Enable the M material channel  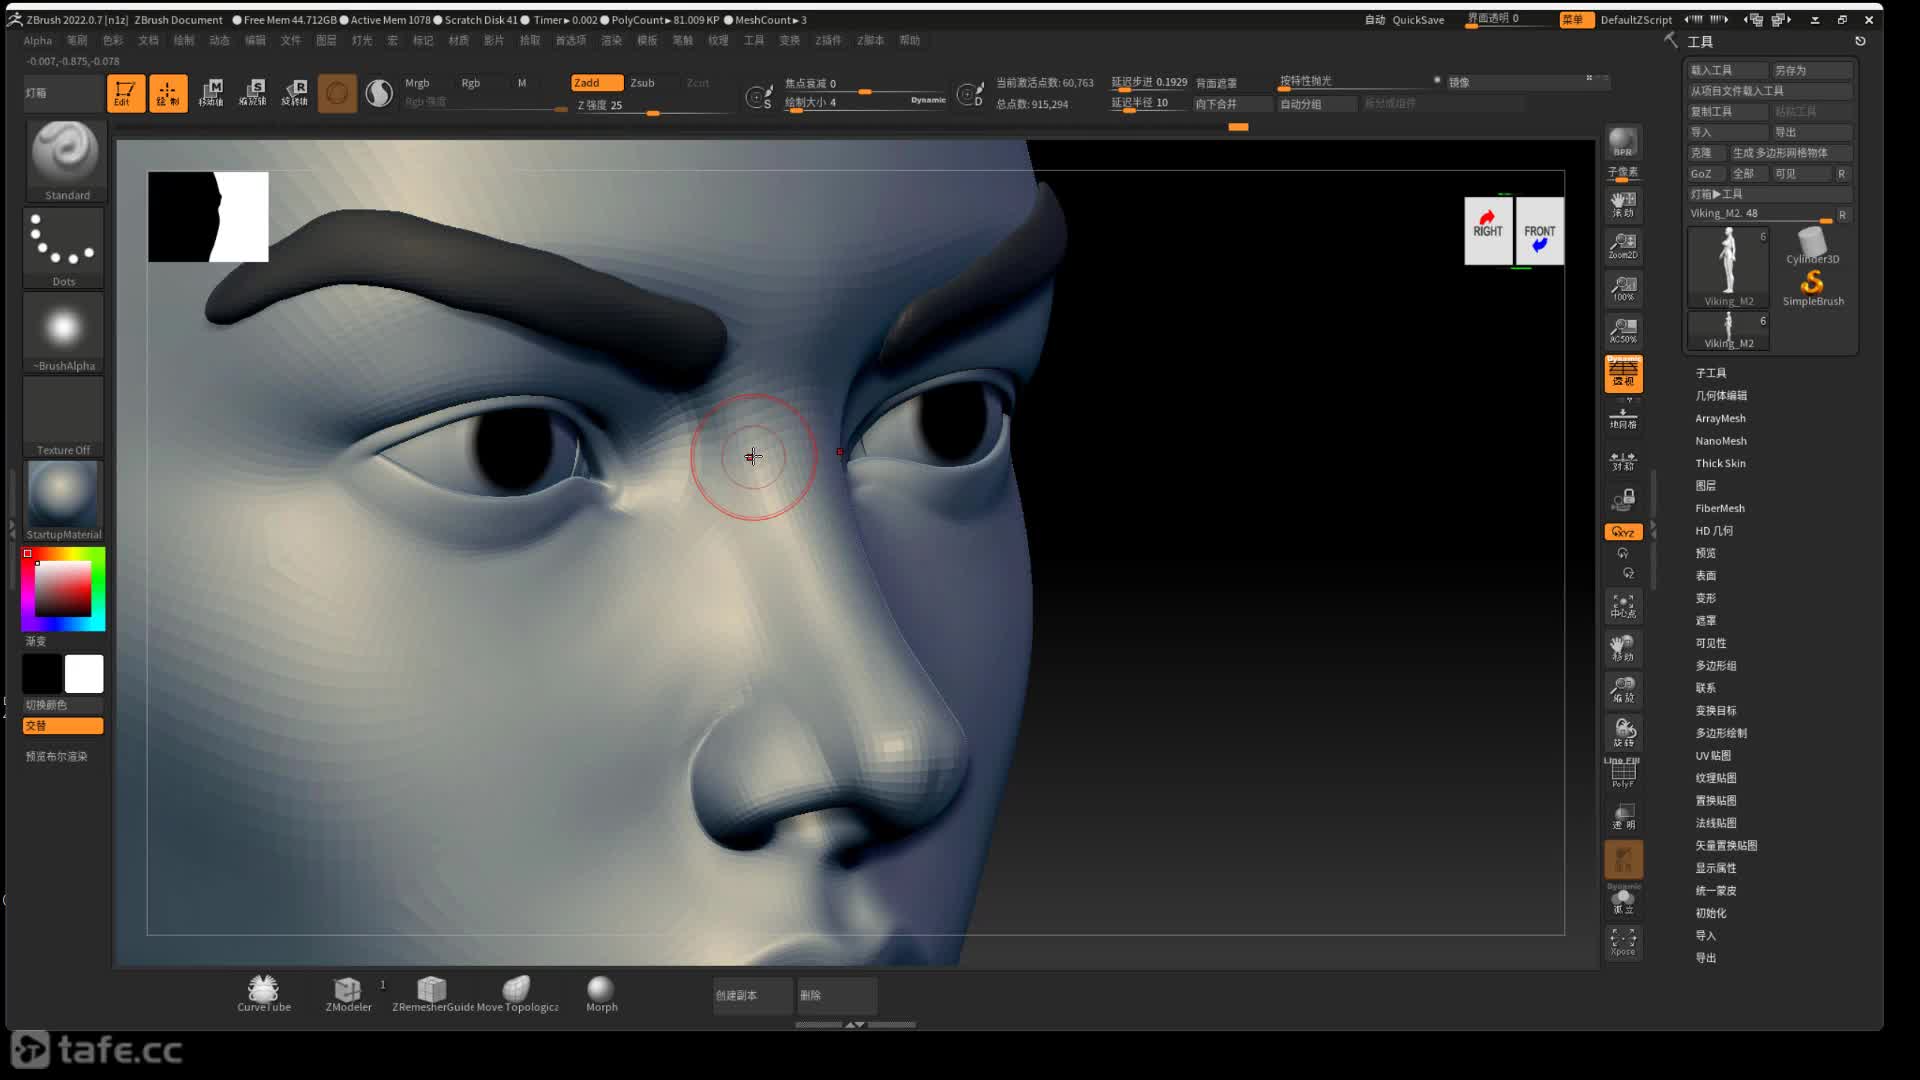click(x=521, y=83)
